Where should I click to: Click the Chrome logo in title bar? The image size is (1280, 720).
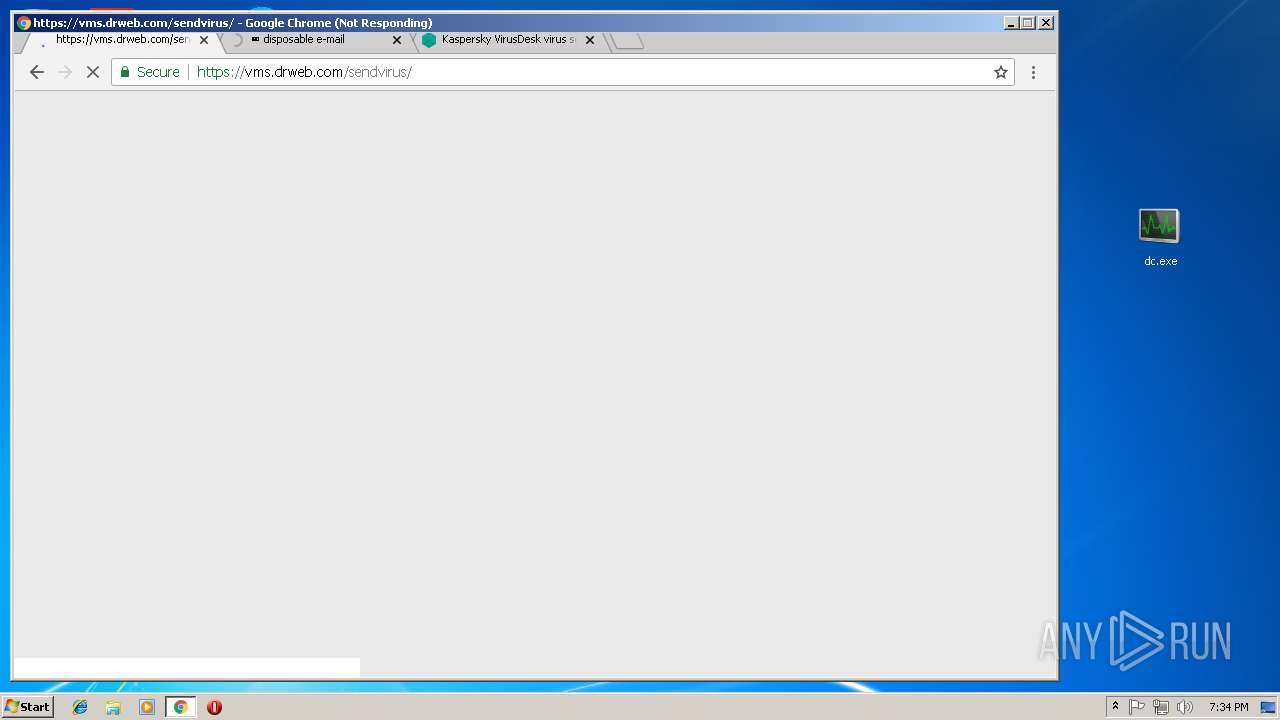[24, 22]
